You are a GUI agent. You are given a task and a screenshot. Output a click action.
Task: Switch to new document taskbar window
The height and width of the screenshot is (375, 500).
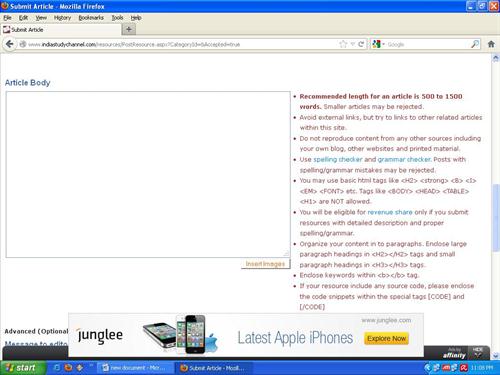pos(135,368)
